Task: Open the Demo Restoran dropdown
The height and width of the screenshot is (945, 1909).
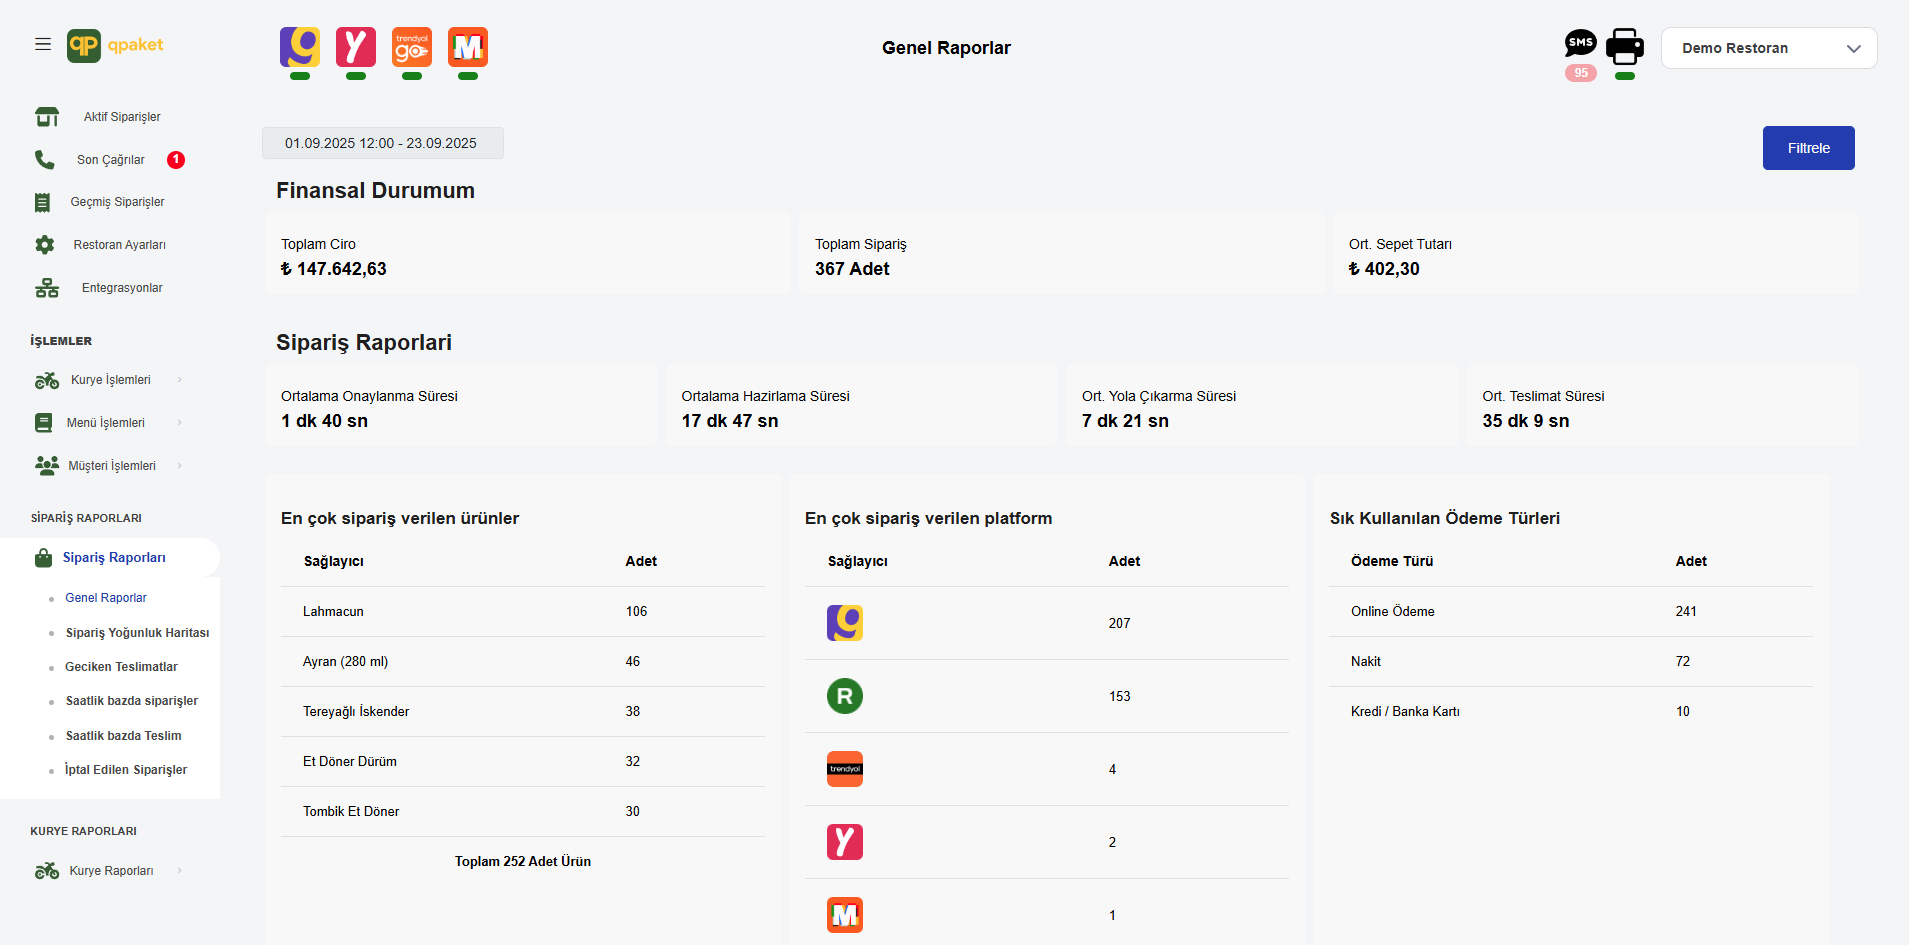Action: pyautogui.click(x=1768, y=48)
